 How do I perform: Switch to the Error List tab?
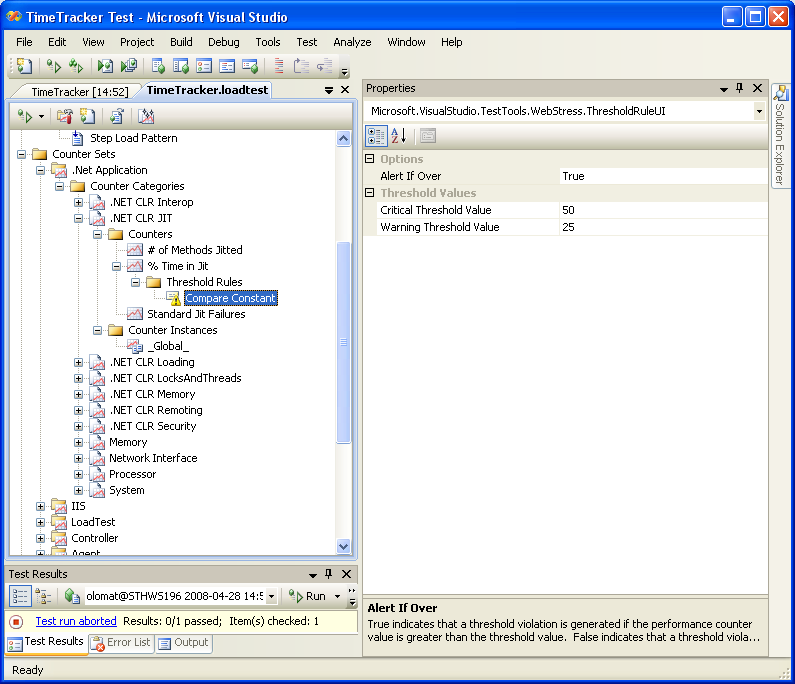tap(122, 642)
